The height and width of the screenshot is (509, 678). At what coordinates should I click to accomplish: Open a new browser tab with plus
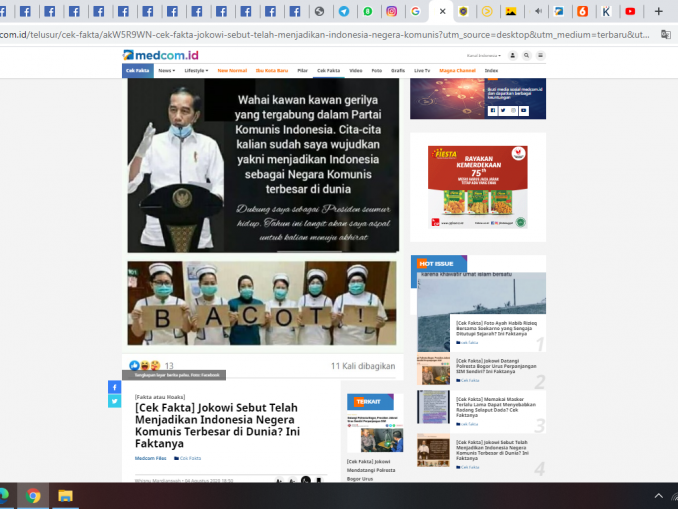pos(658,12)
